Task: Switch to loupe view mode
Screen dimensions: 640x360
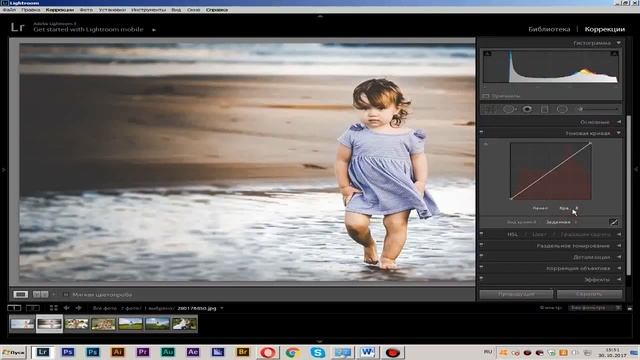Action: click(20, 294)
